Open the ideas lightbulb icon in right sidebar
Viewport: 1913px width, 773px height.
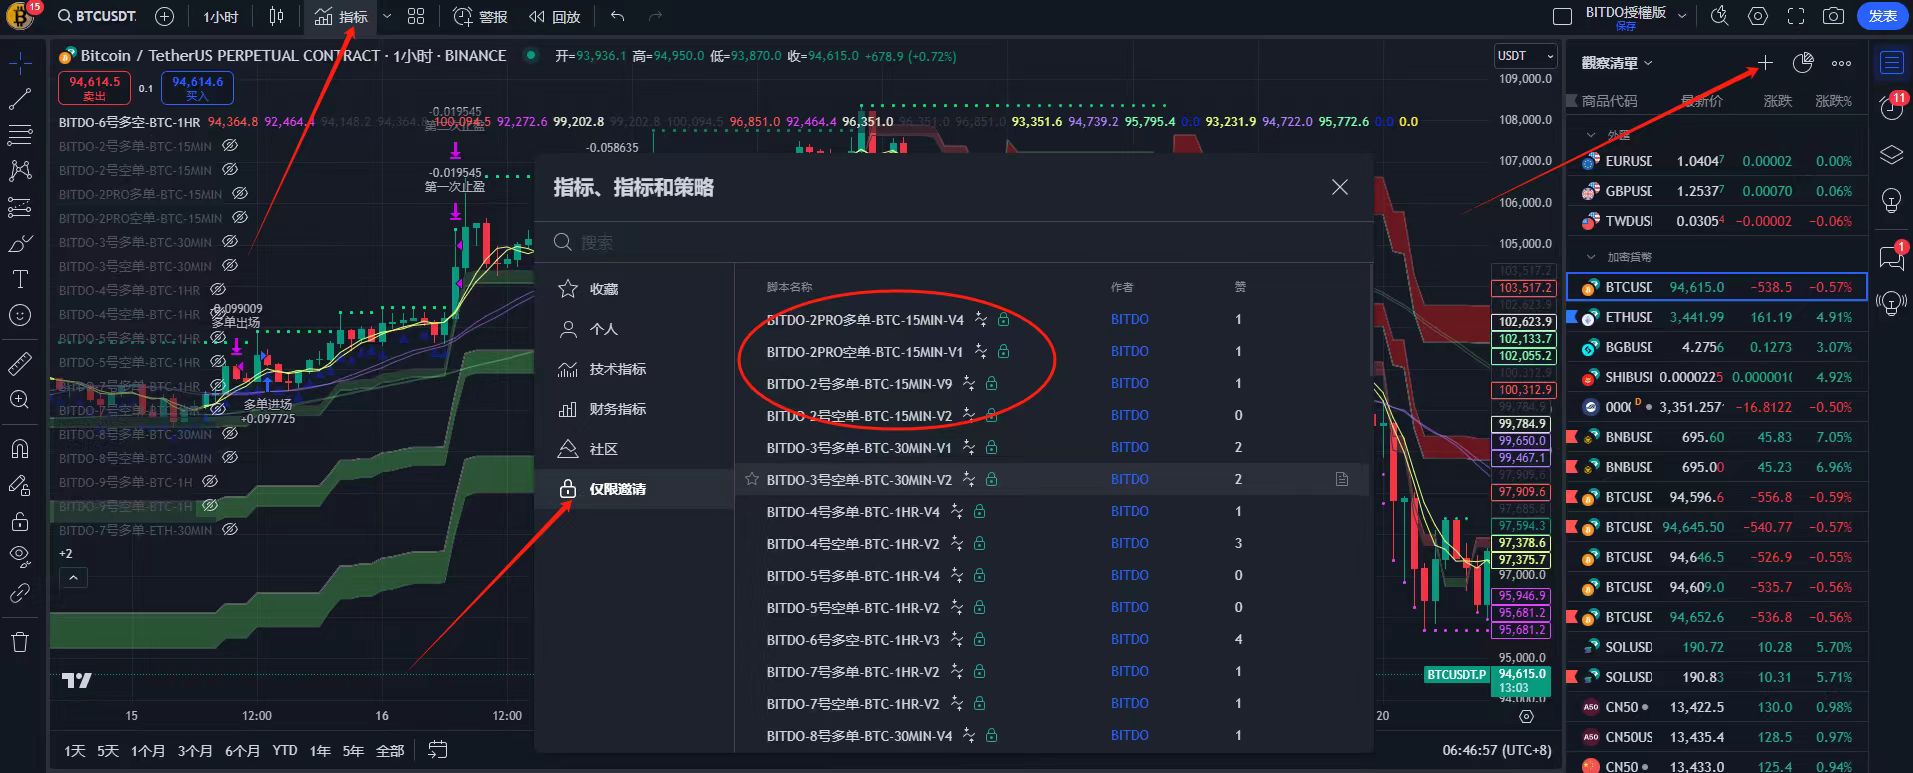pos(1891,201)
